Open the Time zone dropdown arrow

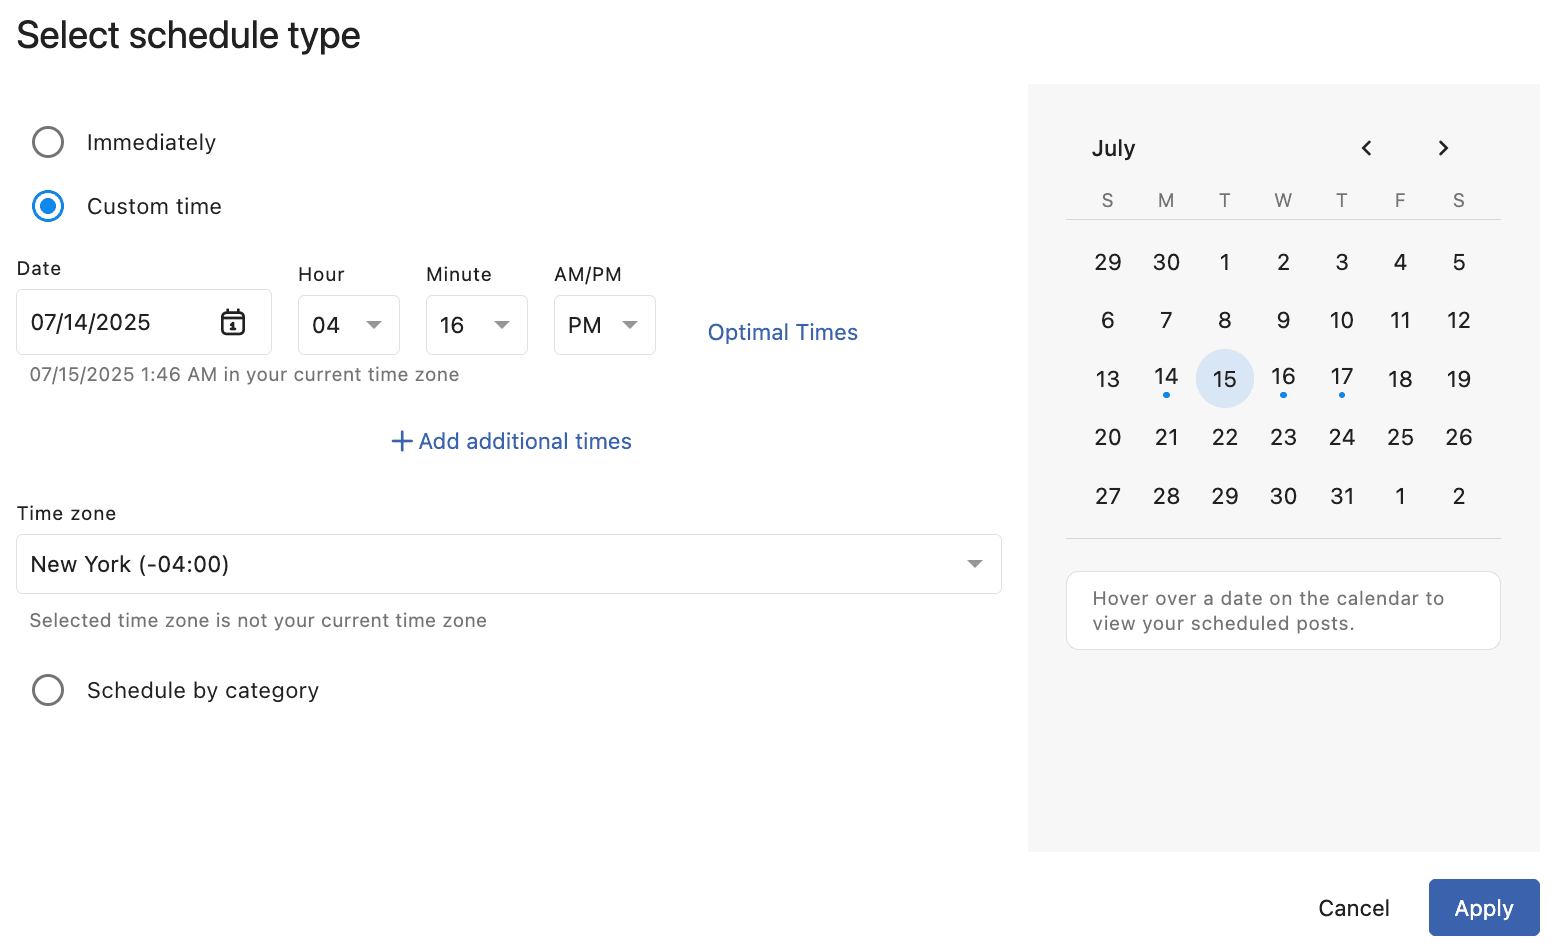tap(974, 564)
